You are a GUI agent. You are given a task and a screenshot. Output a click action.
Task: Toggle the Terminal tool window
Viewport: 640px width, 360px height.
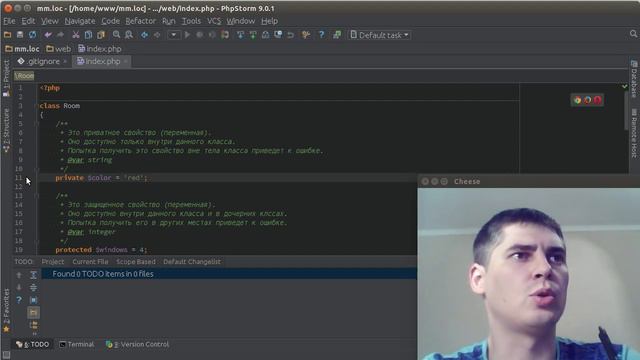(76, 344)
